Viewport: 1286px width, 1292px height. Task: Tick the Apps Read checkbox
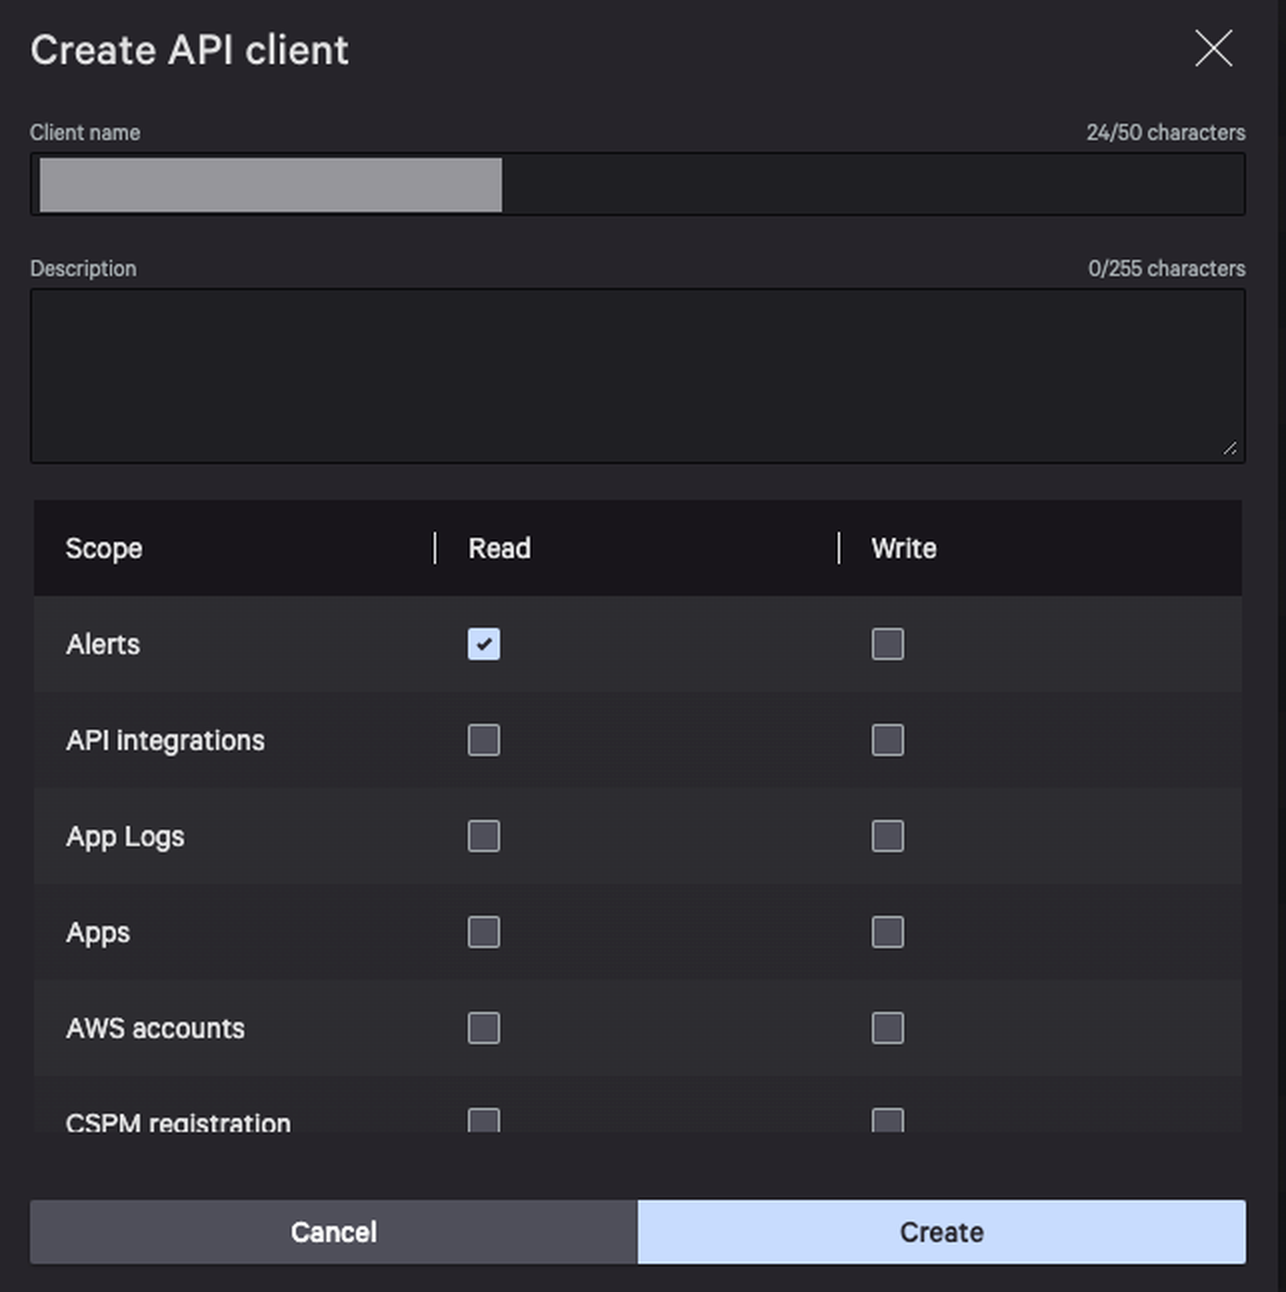pyautogui.click(x=484, y=932)
